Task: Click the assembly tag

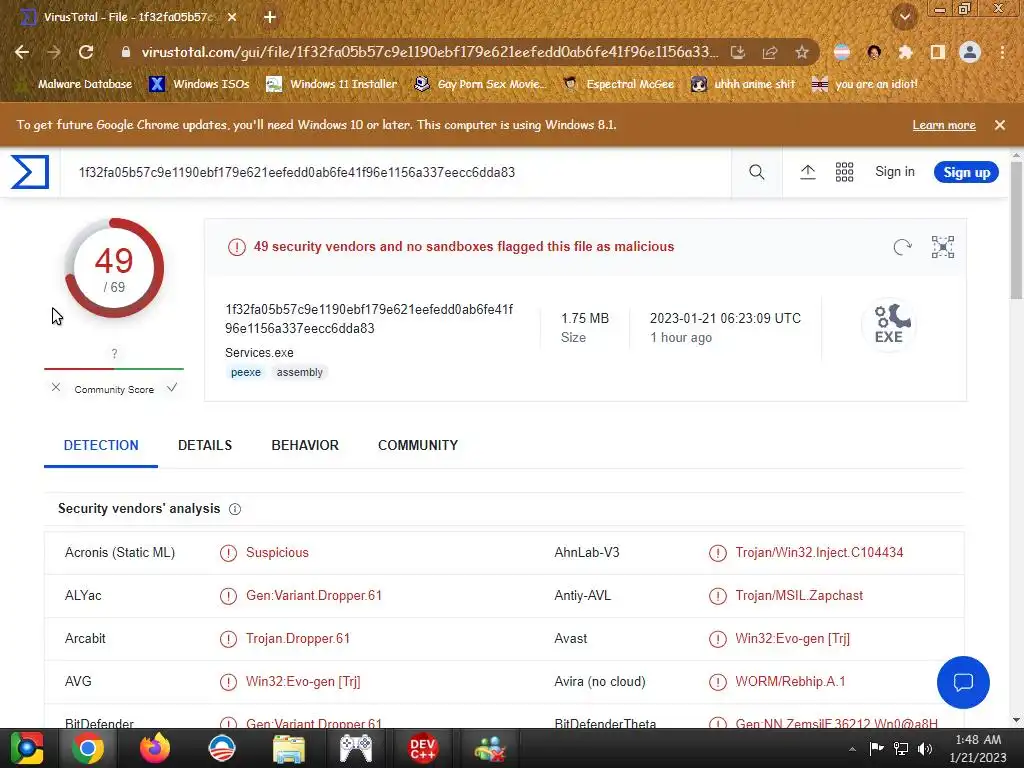Action: [299, 372]
